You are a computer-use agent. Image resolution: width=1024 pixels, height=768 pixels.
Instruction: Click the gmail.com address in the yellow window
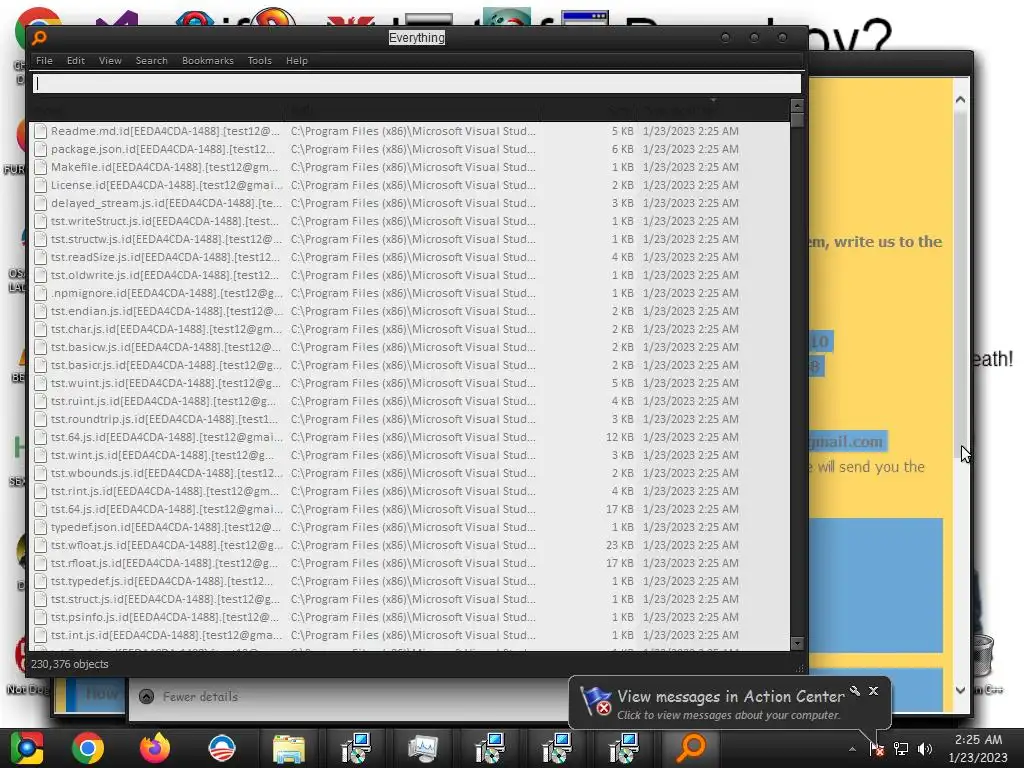(847, 441)
